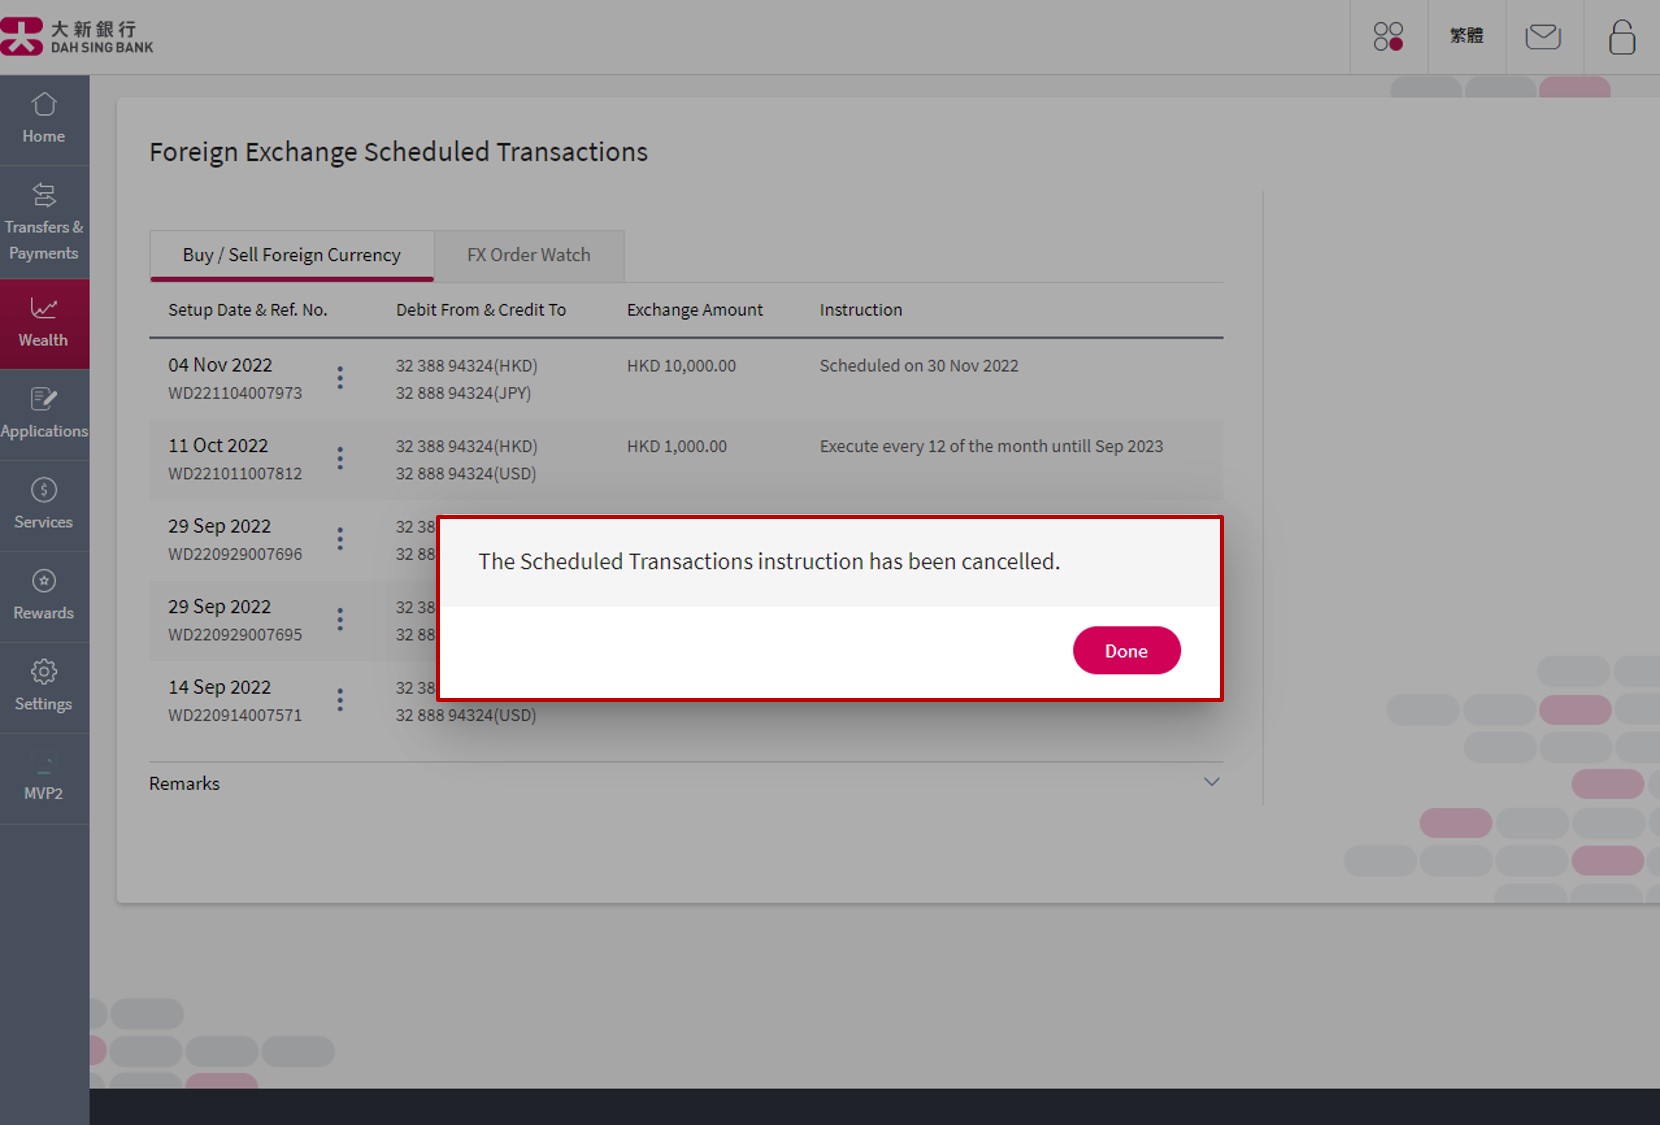This screenshot has width=1660, height=1125.
Task: Open Transfers & Payments in sidebar
Action: [x=44, y=223]
